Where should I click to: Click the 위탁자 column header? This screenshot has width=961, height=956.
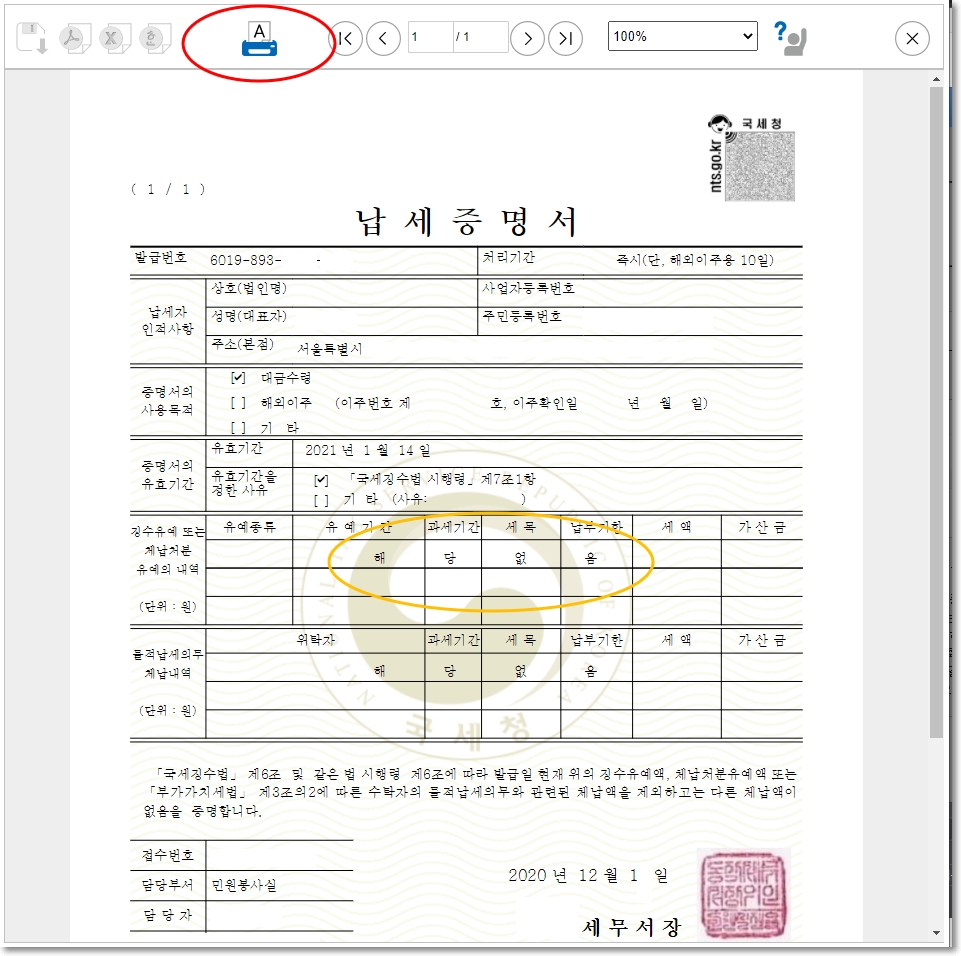316,640
